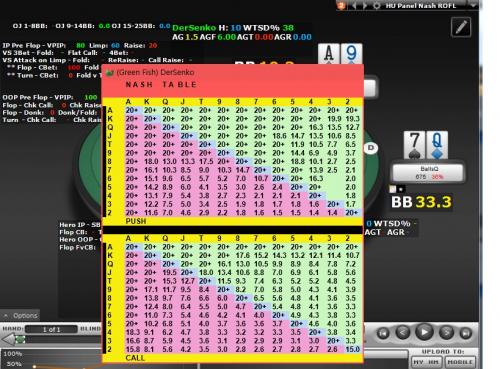Click the 'WTSD% 38' stat

(268, 28)
